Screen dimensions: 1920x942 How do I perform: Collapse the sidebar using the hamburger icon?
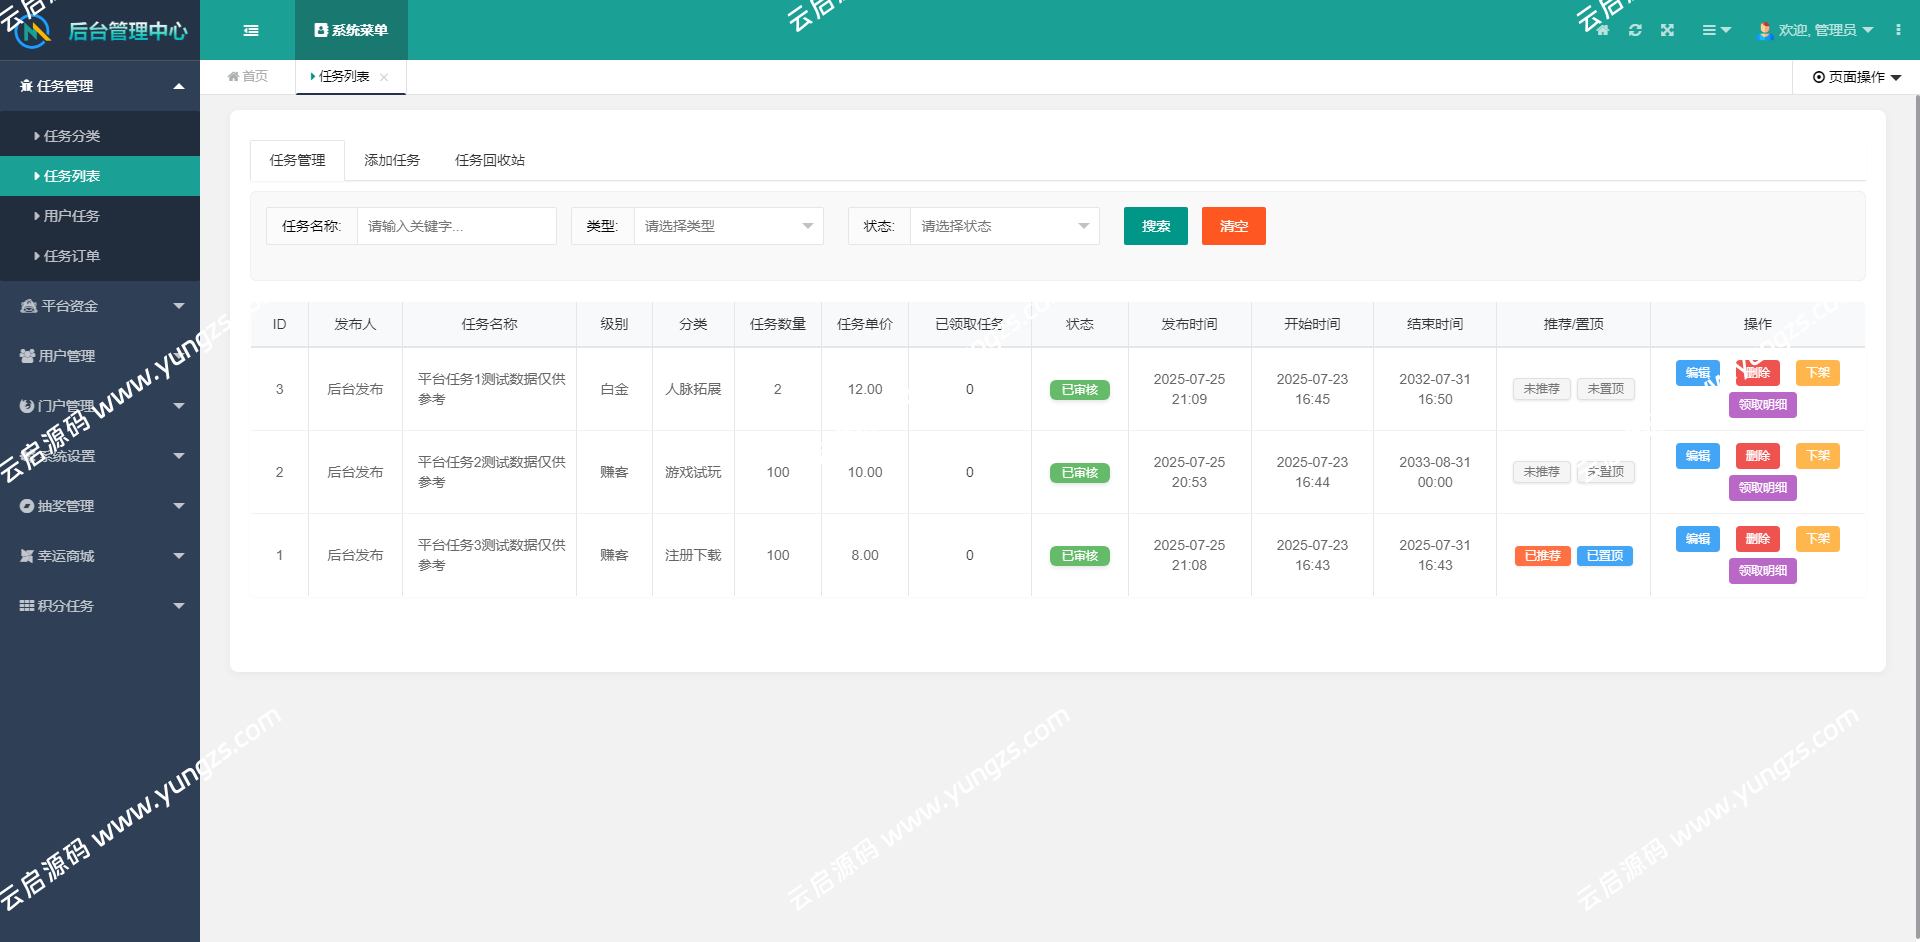(252, 30)
